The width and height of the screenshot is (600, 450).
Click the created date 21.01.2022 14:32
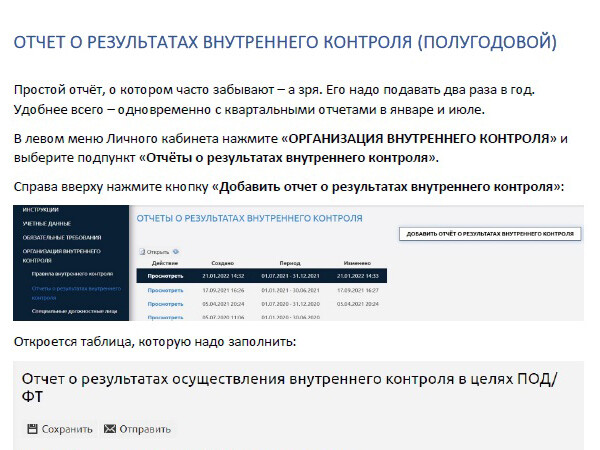click(x=223, y=276)
